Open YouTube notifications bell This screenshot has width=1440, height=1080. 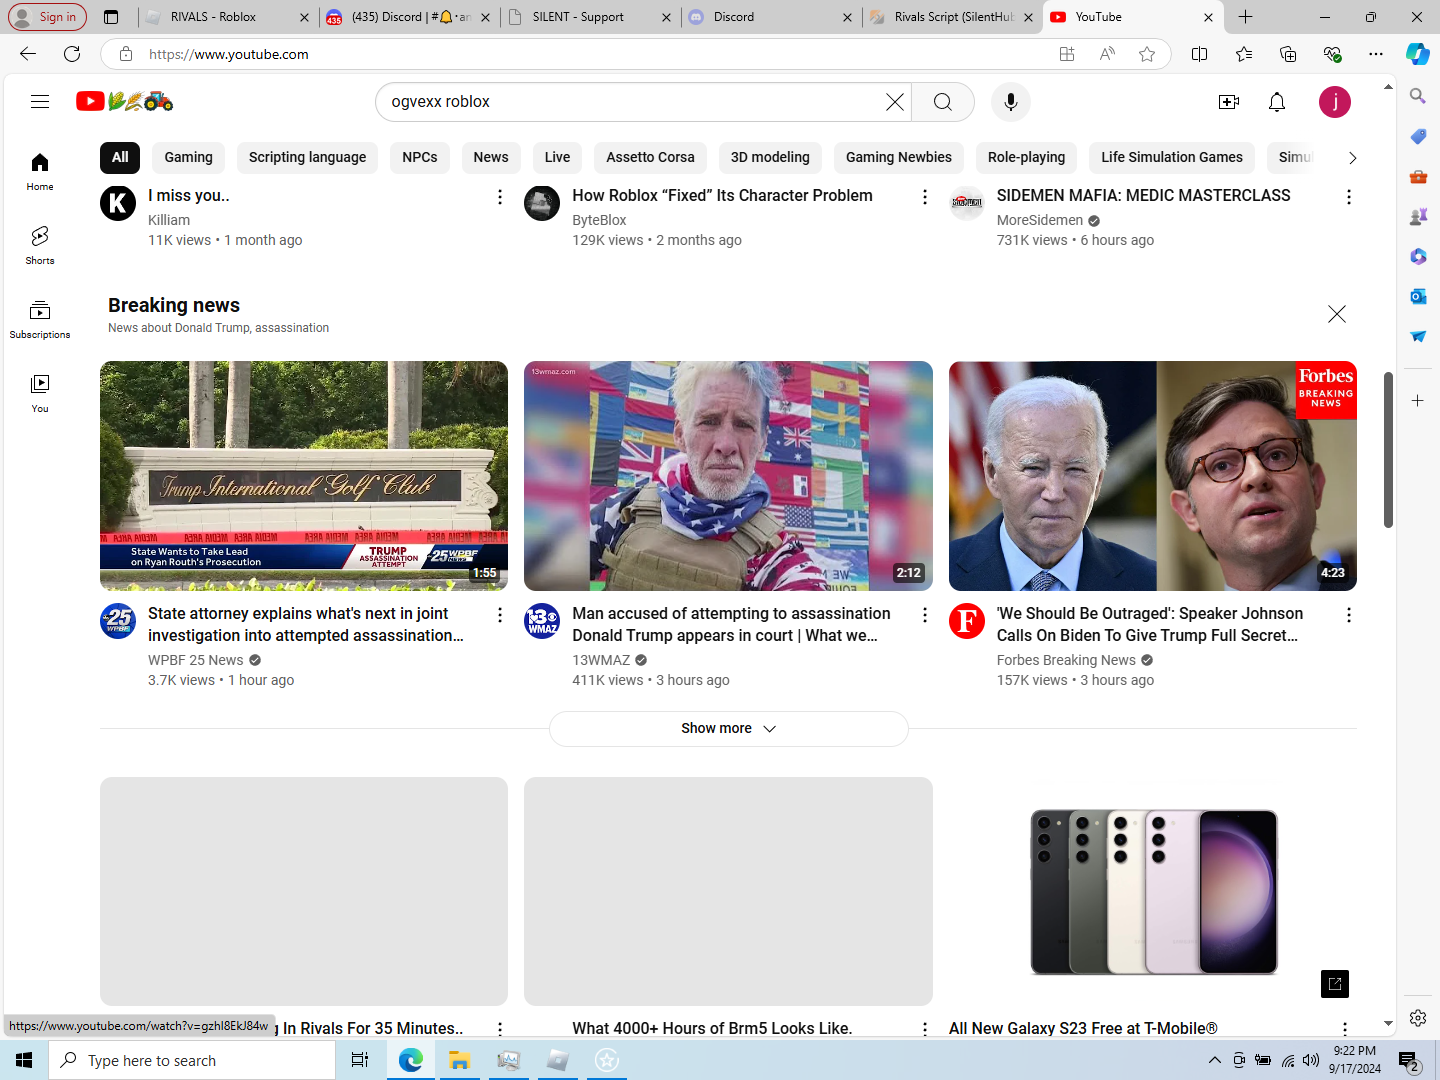click(1277, 102)
